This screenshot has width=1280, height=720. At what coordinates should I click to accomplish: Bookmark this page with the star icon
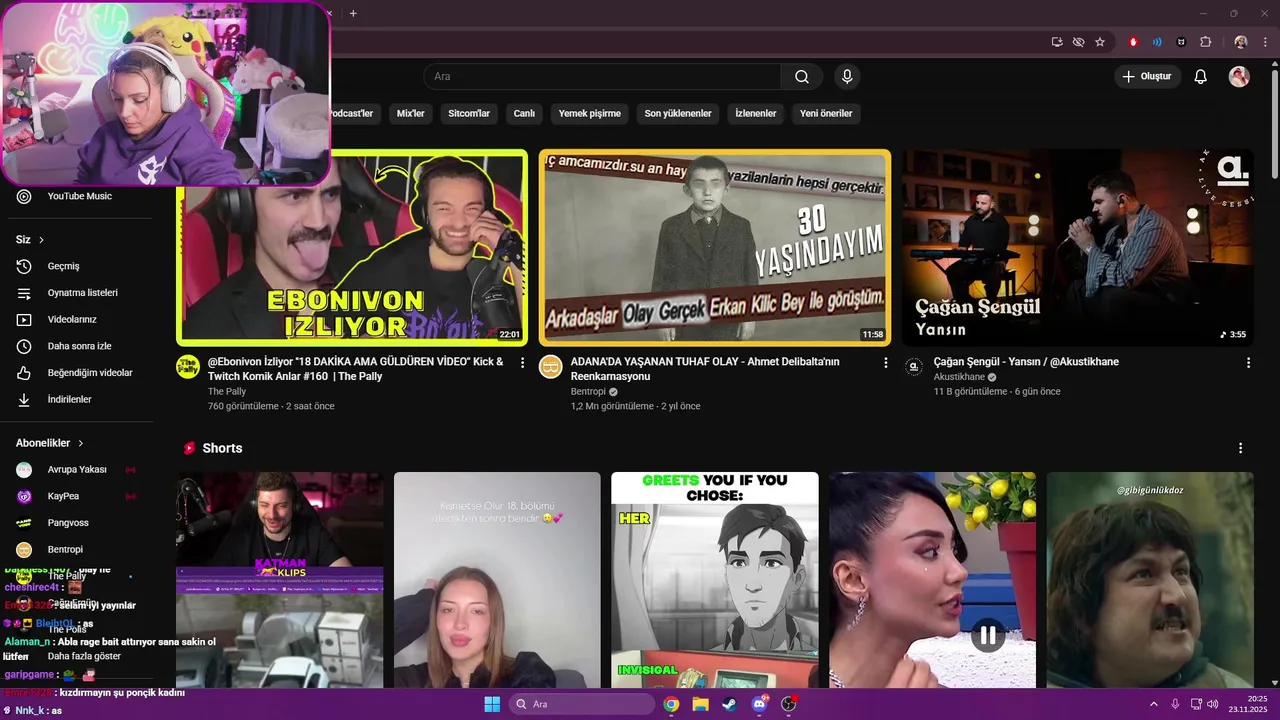[1100, 42]
